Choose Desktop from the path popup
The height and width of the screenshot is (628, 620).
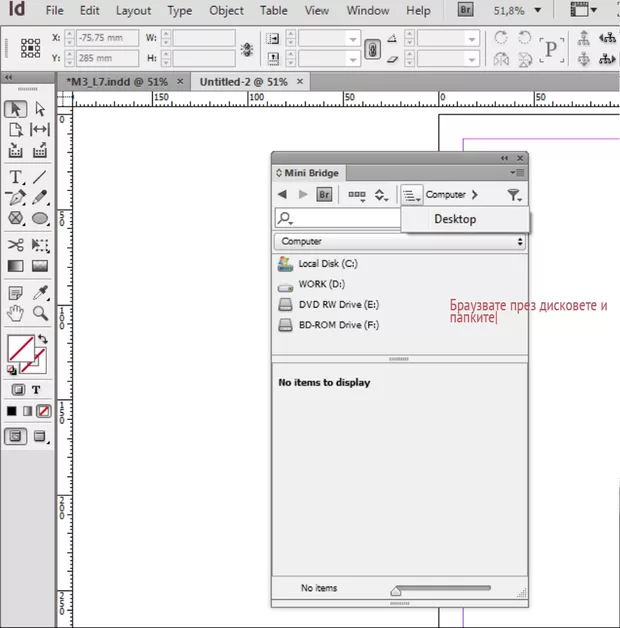(x=455, y=219)
